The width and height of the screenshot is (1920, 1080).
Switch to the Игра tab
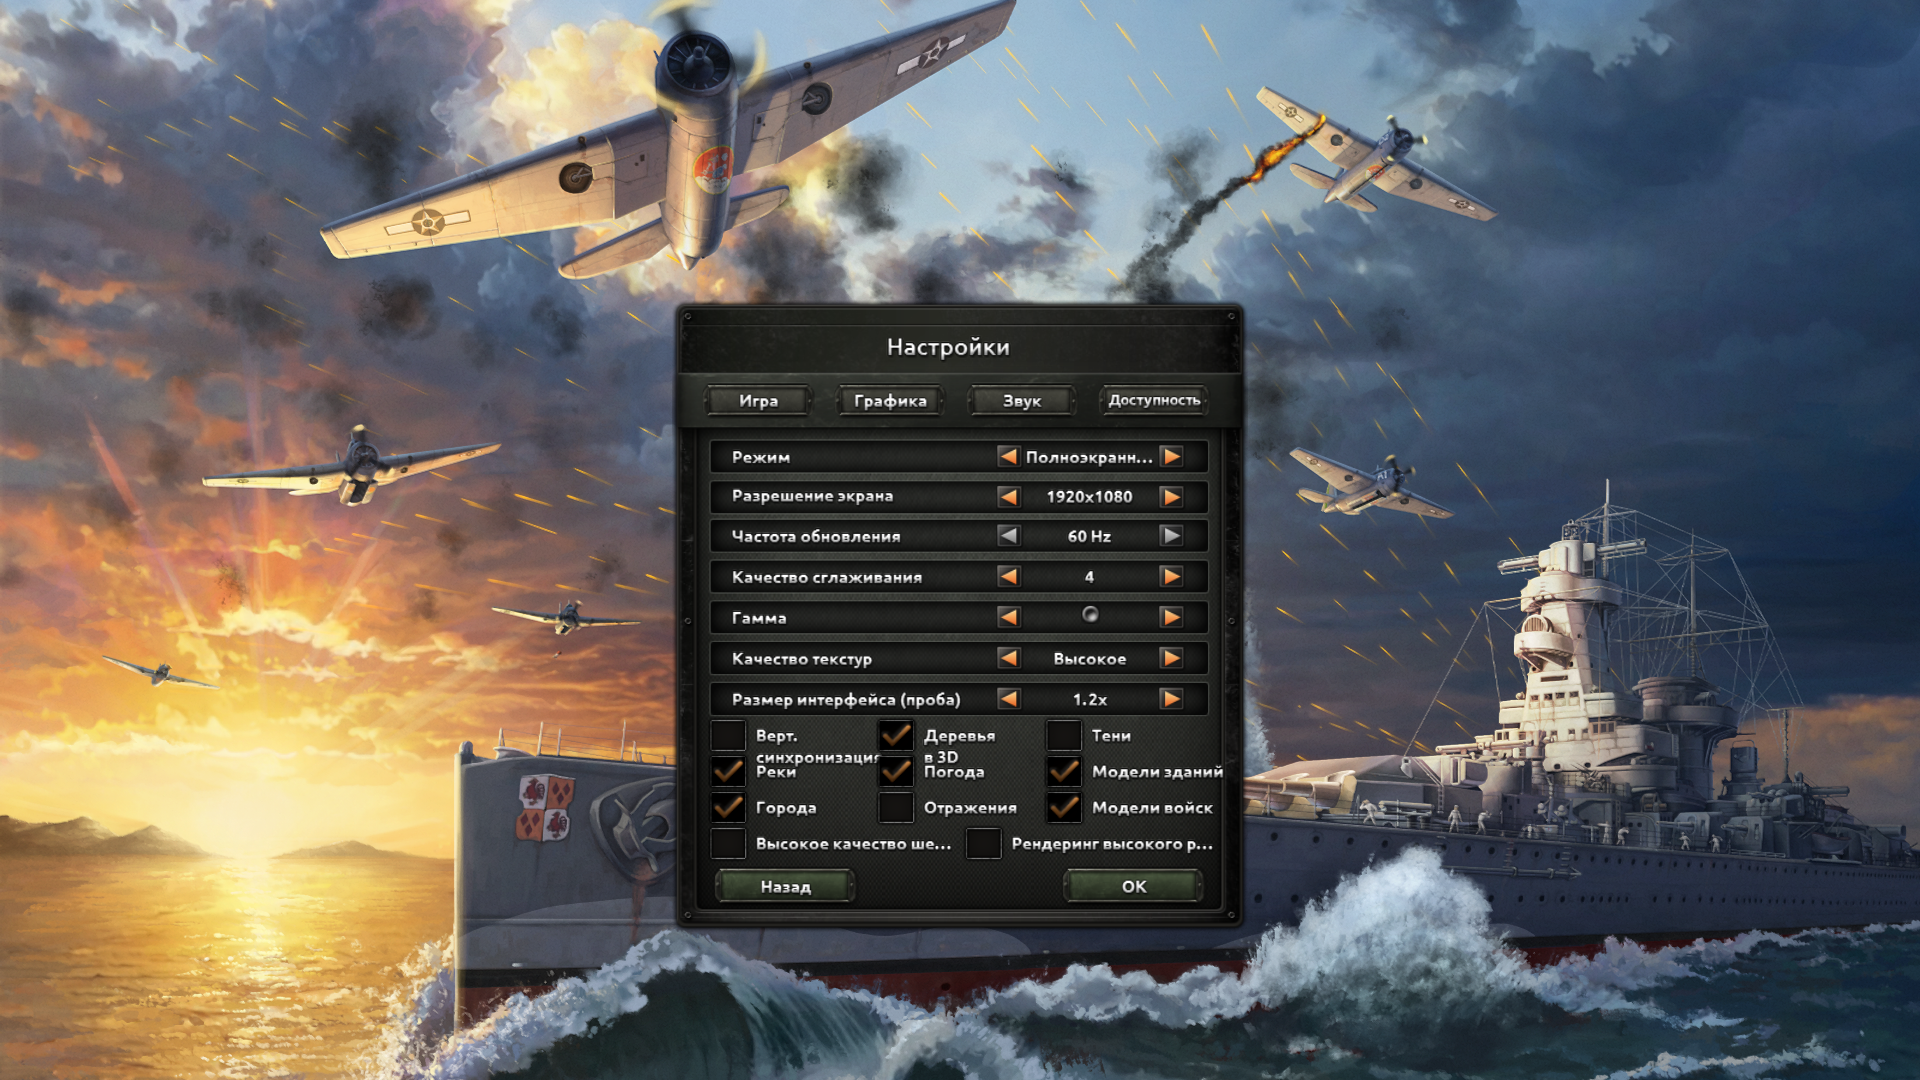(758, 401)
